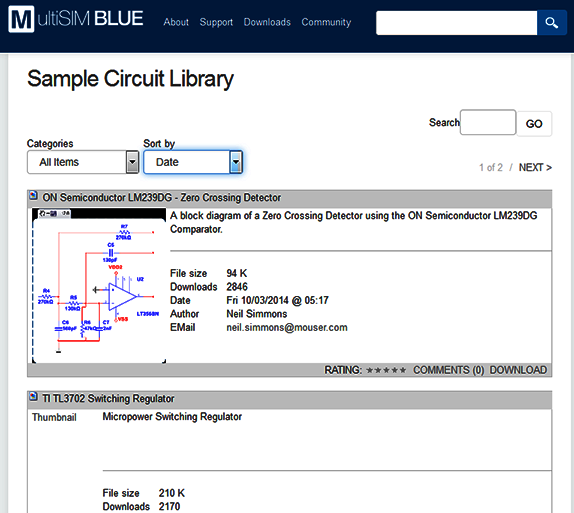The width and height of the screenshot is (574, 513).
Task: Open the Downloads menu
Action: click(x=267, y=22)
